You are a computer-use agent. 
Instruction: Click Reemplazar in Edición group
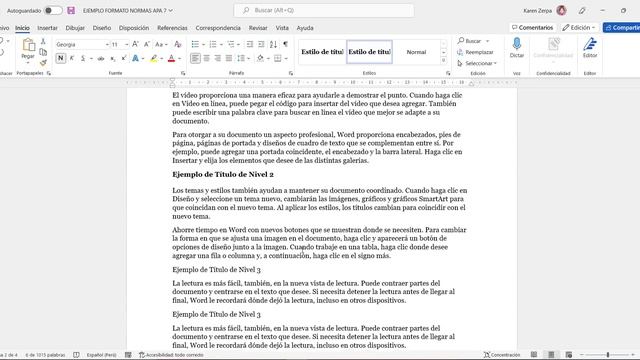476,52
